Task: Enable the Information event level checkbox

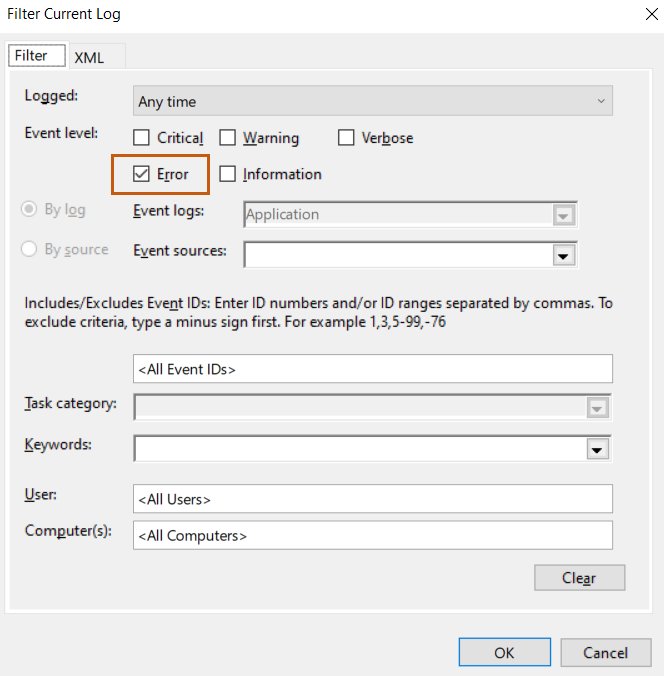Action: point(228,174)
